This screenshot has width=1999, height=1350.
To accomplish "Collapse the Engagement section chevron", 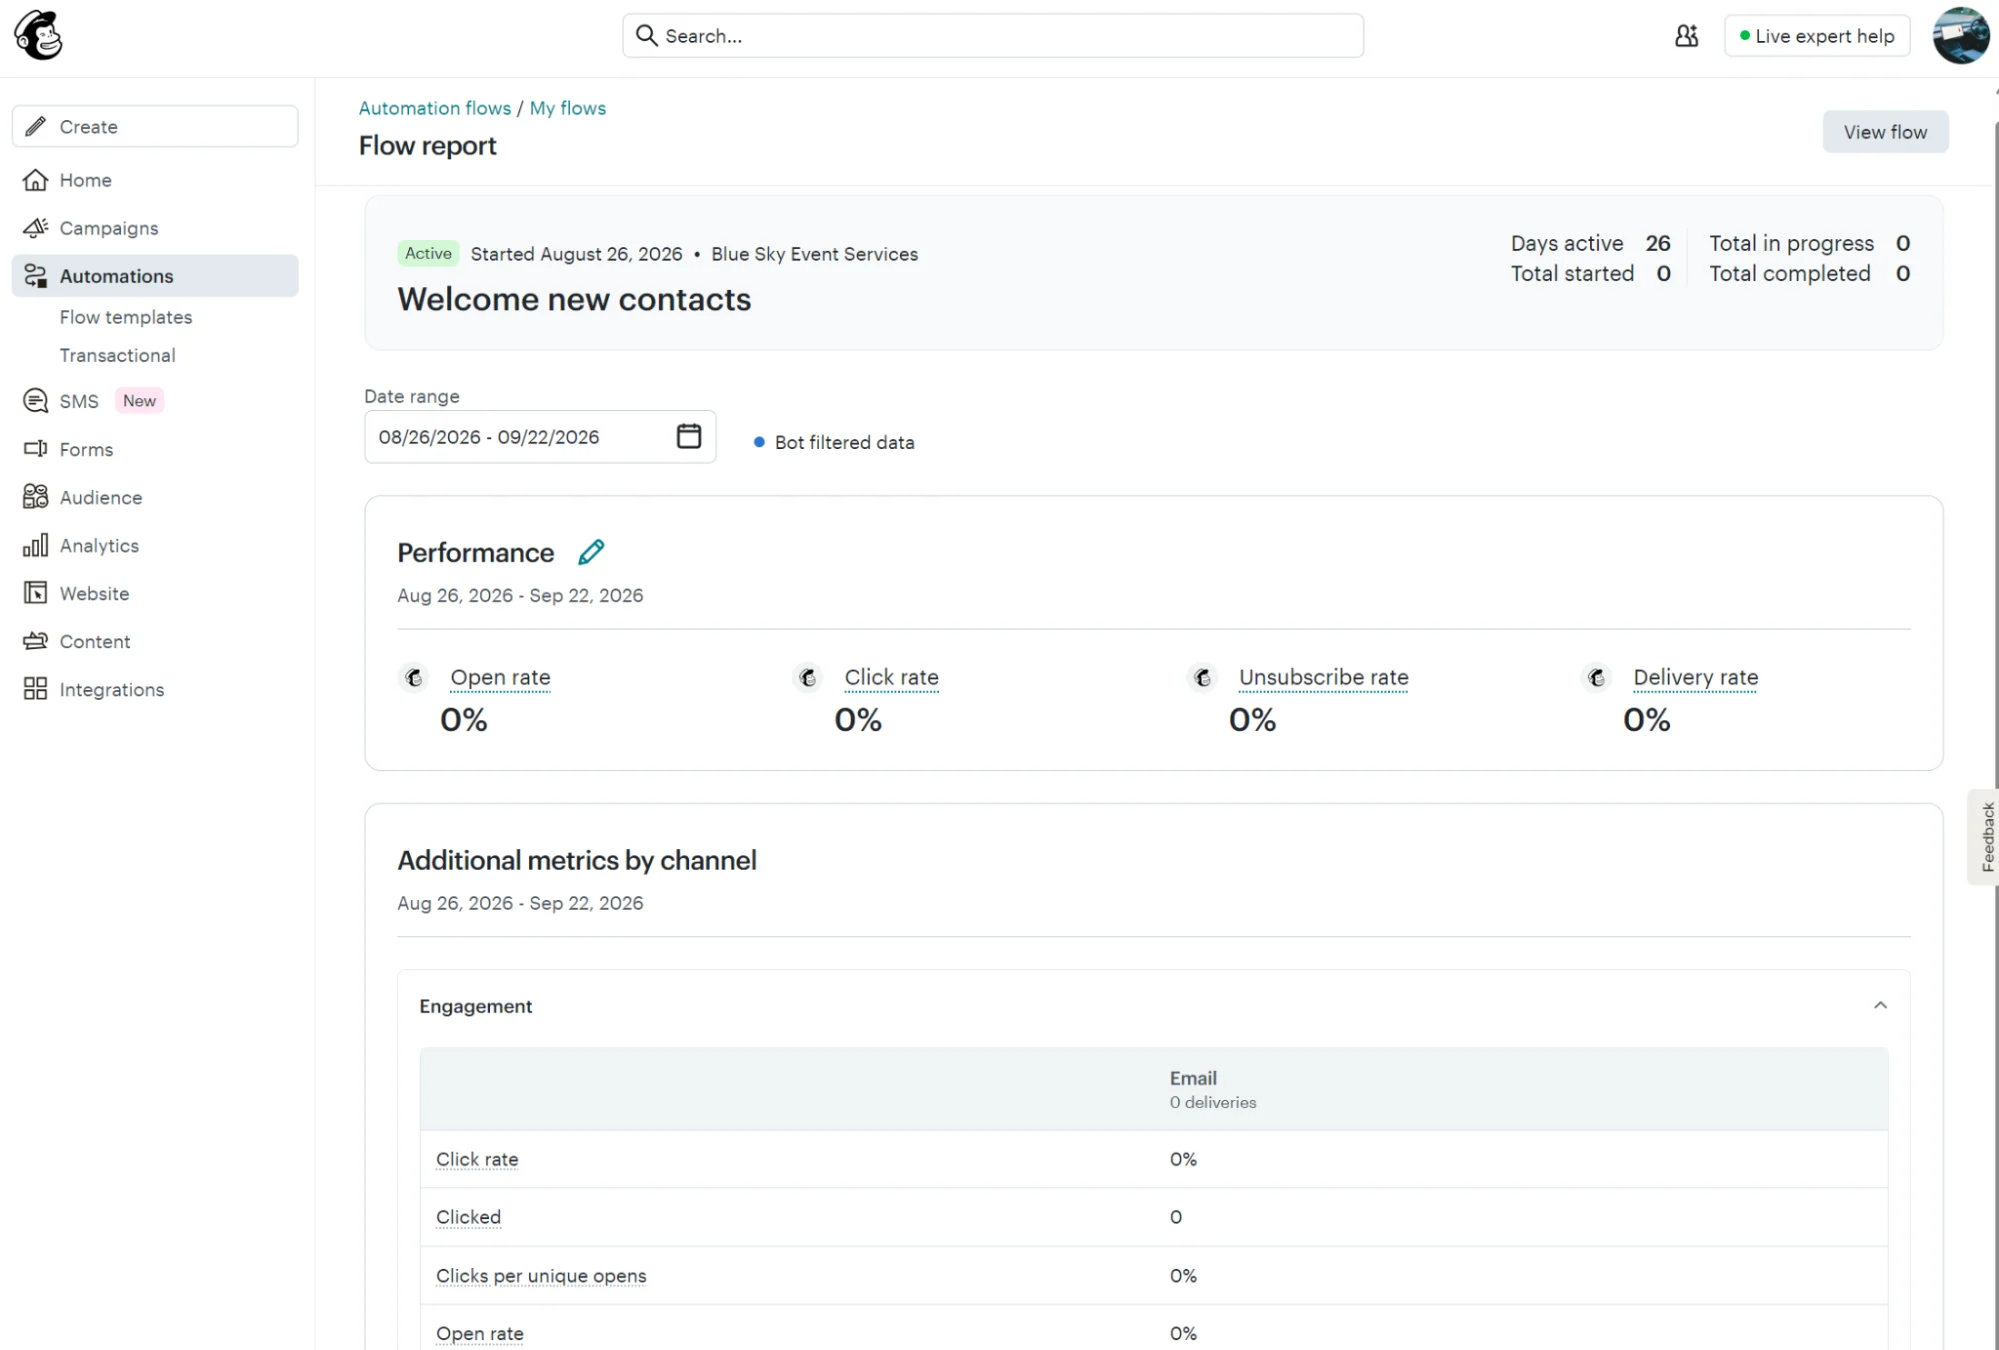I will [1880, 1006].
